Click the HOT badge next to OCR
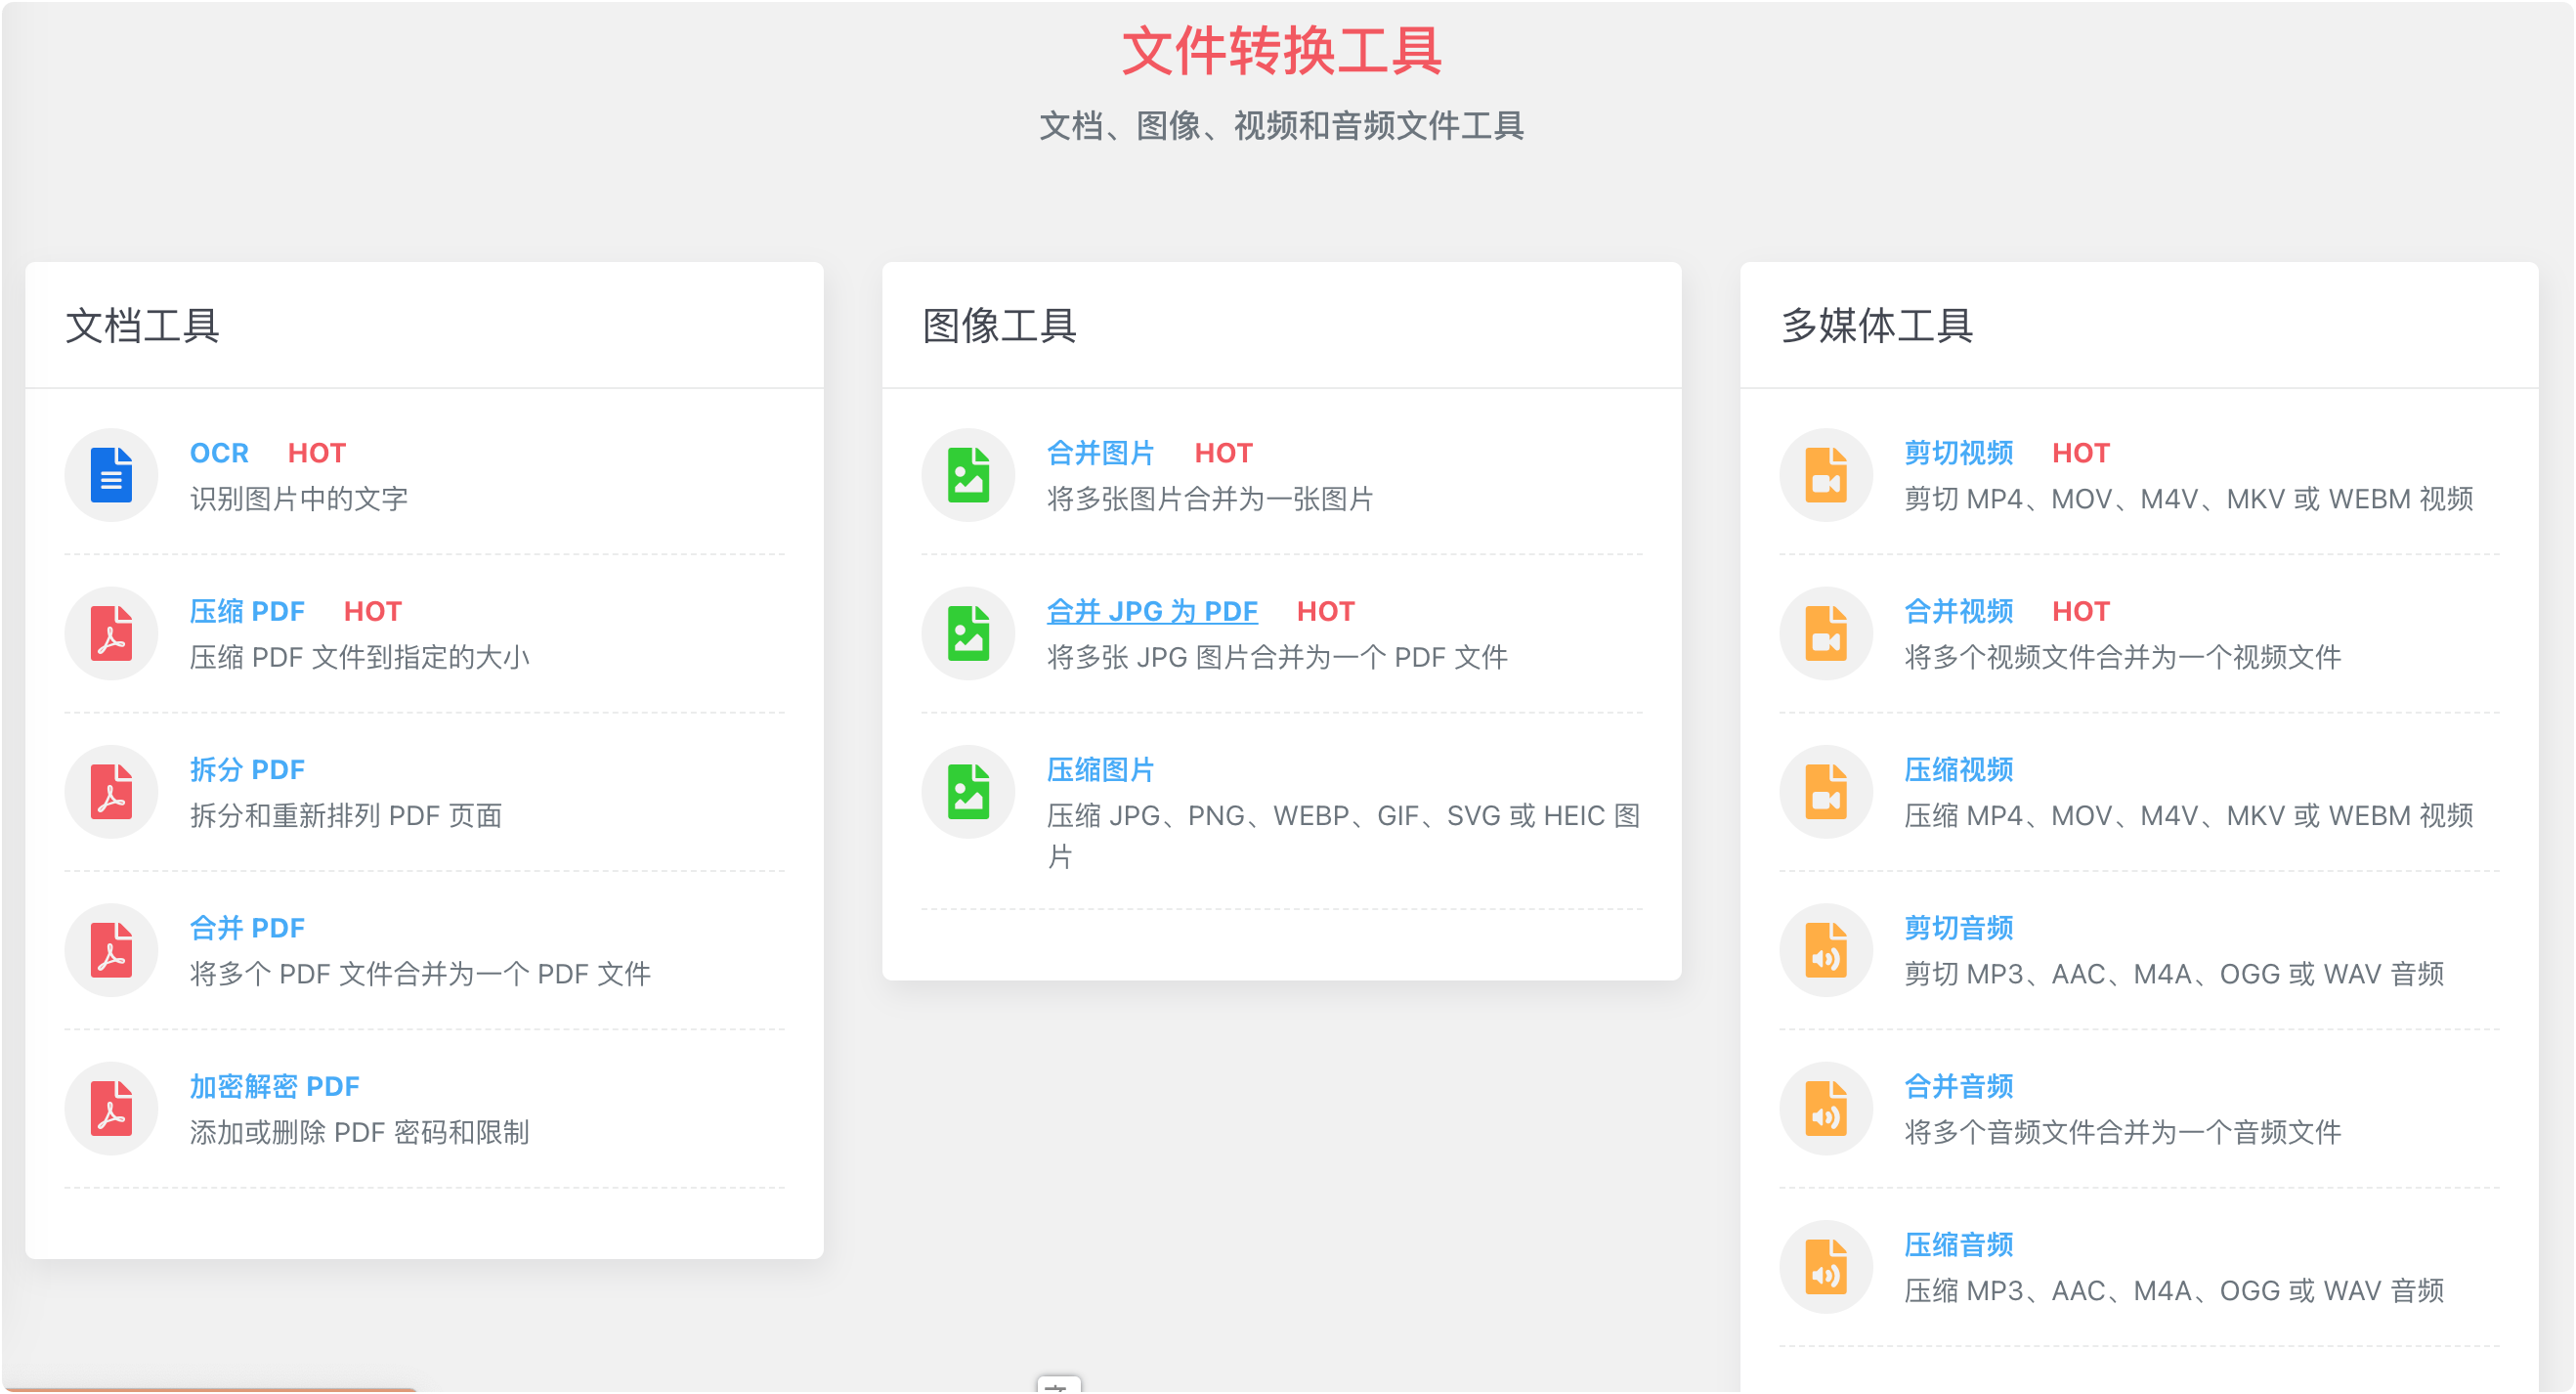 click(x=317, y=454)
